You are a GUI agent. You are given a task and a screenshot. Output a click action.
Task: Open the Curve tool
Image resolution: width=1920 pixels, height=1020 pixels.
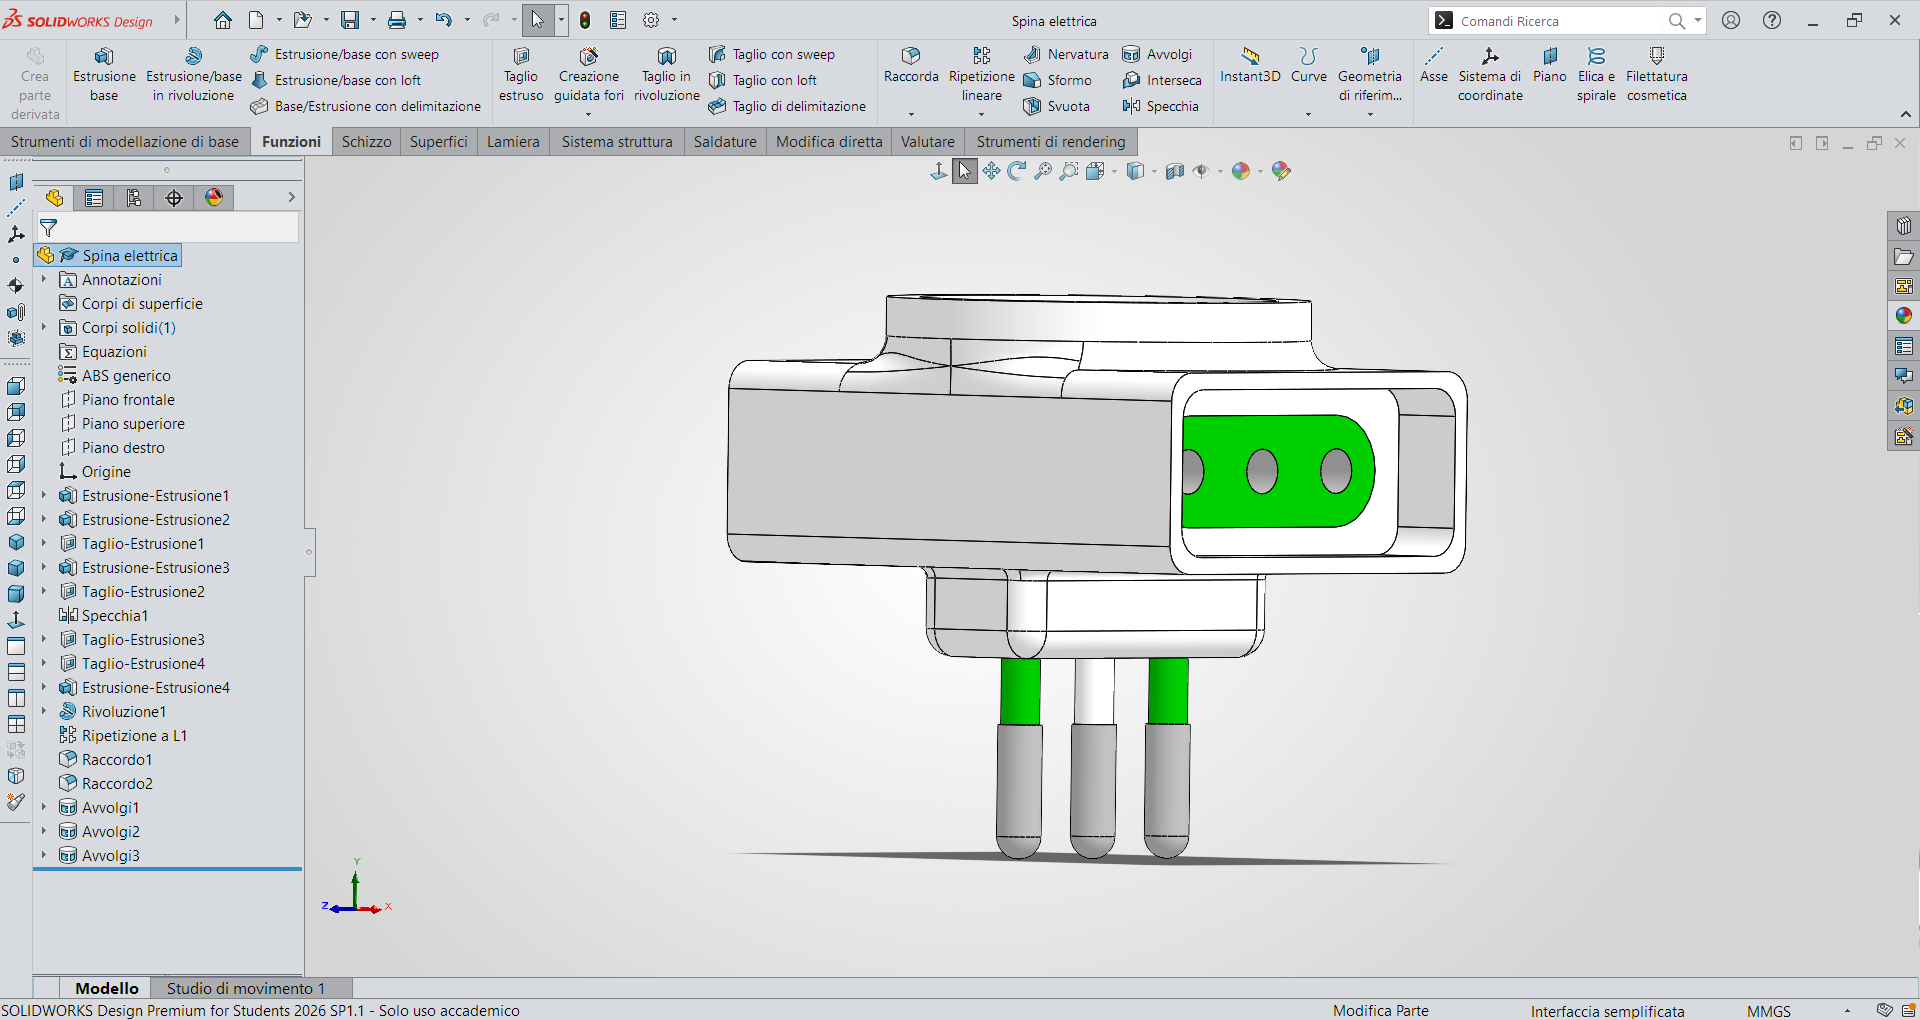pos(1309,65)
